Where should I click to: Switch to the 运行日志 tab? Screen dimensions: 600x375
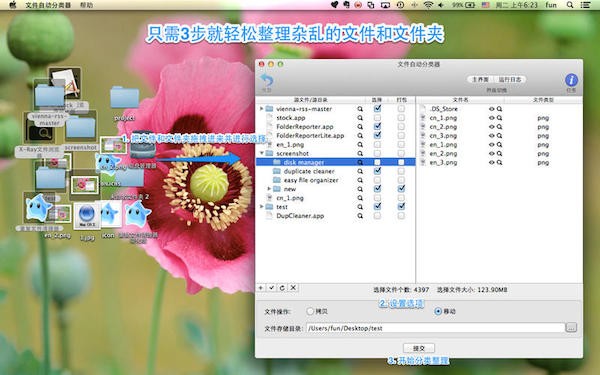click(x=510, y=80)
